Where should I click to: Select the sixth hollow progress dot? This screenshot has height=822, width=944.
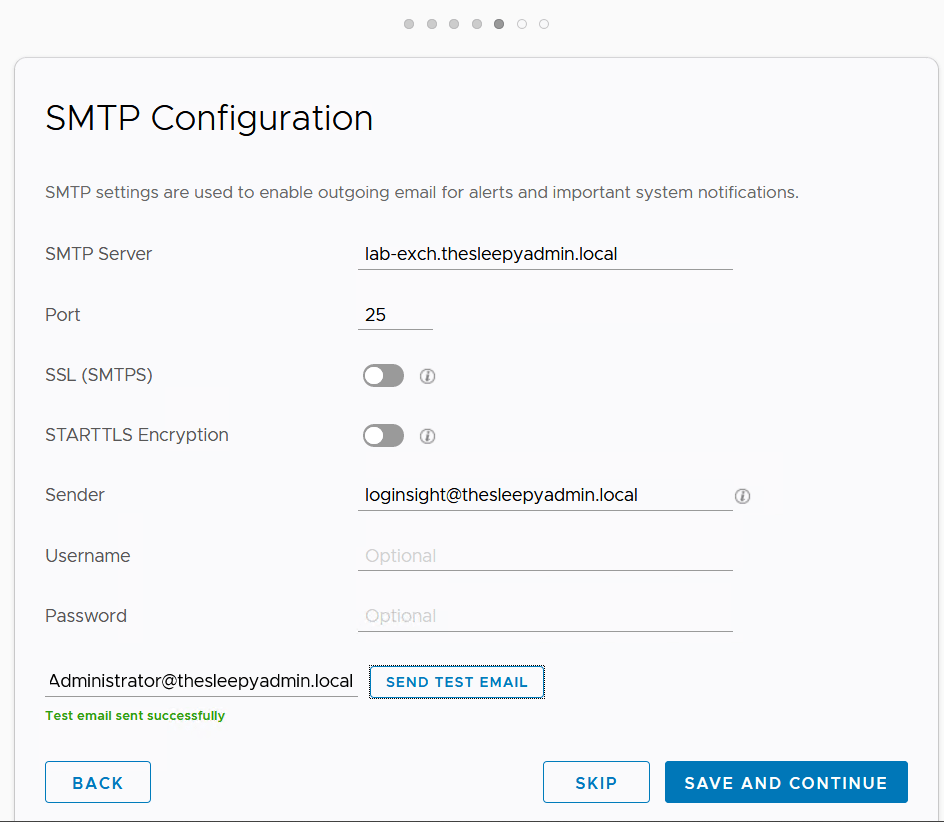522,24
